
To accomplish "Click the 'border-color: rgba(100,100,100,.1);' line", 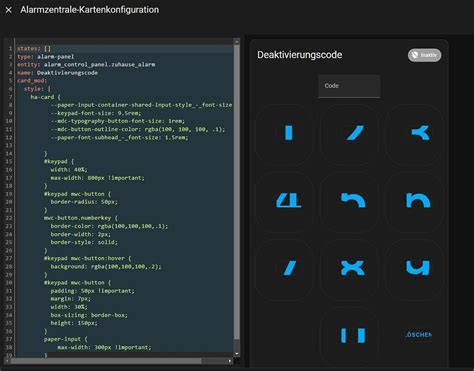I will click(109, 226).
